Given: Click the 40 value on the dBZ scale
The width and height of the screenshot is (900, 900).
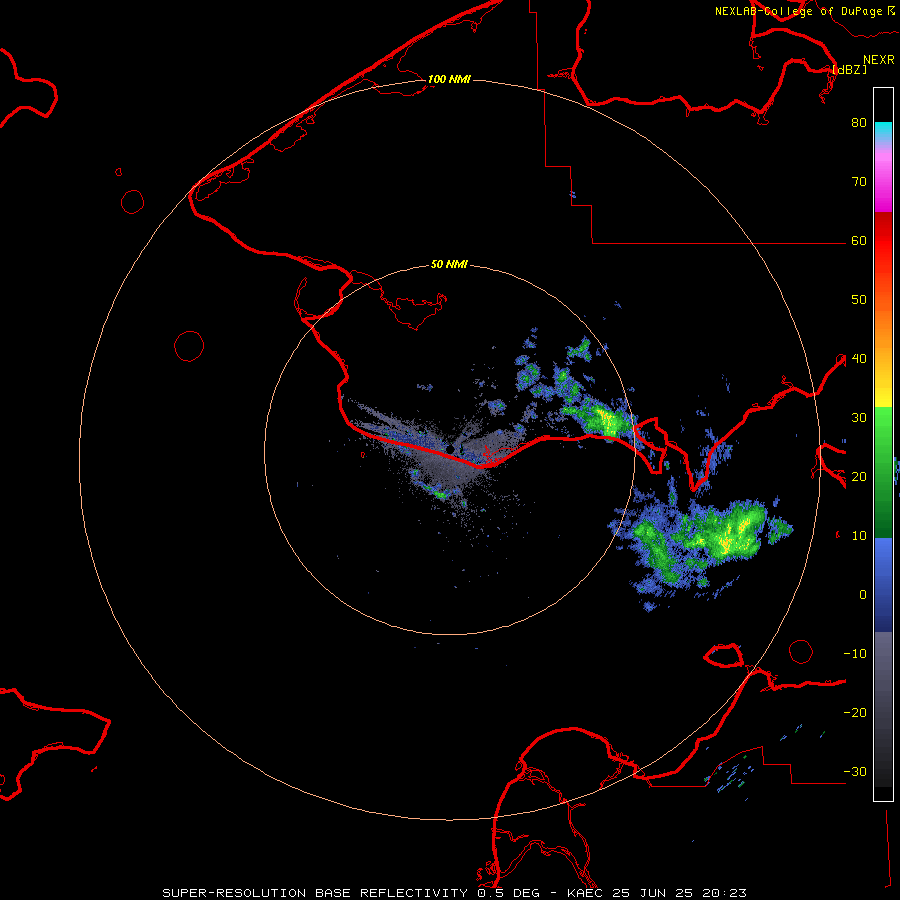Looking at the screenshot, I should point(859,359).
